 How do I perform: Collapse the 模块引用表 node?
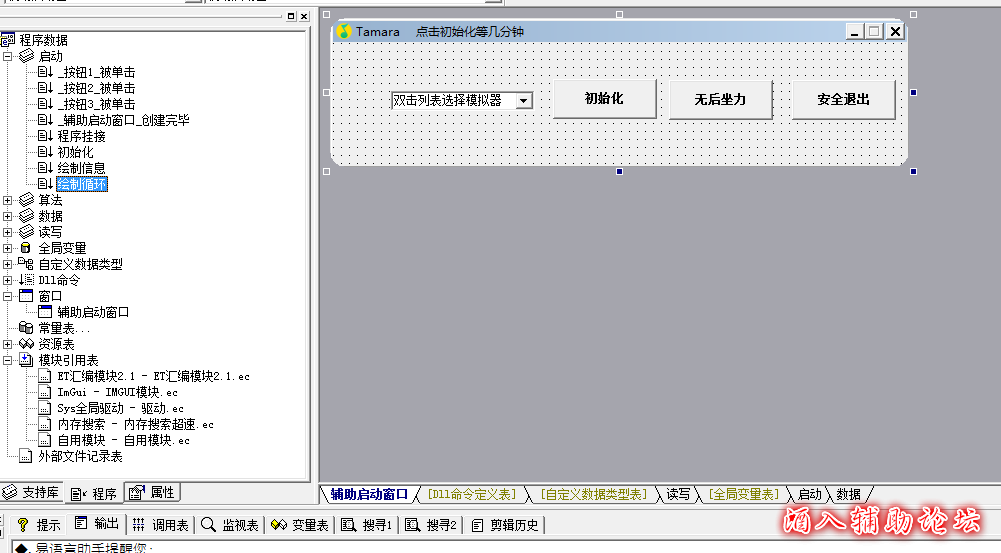click(x=8, y=360)
